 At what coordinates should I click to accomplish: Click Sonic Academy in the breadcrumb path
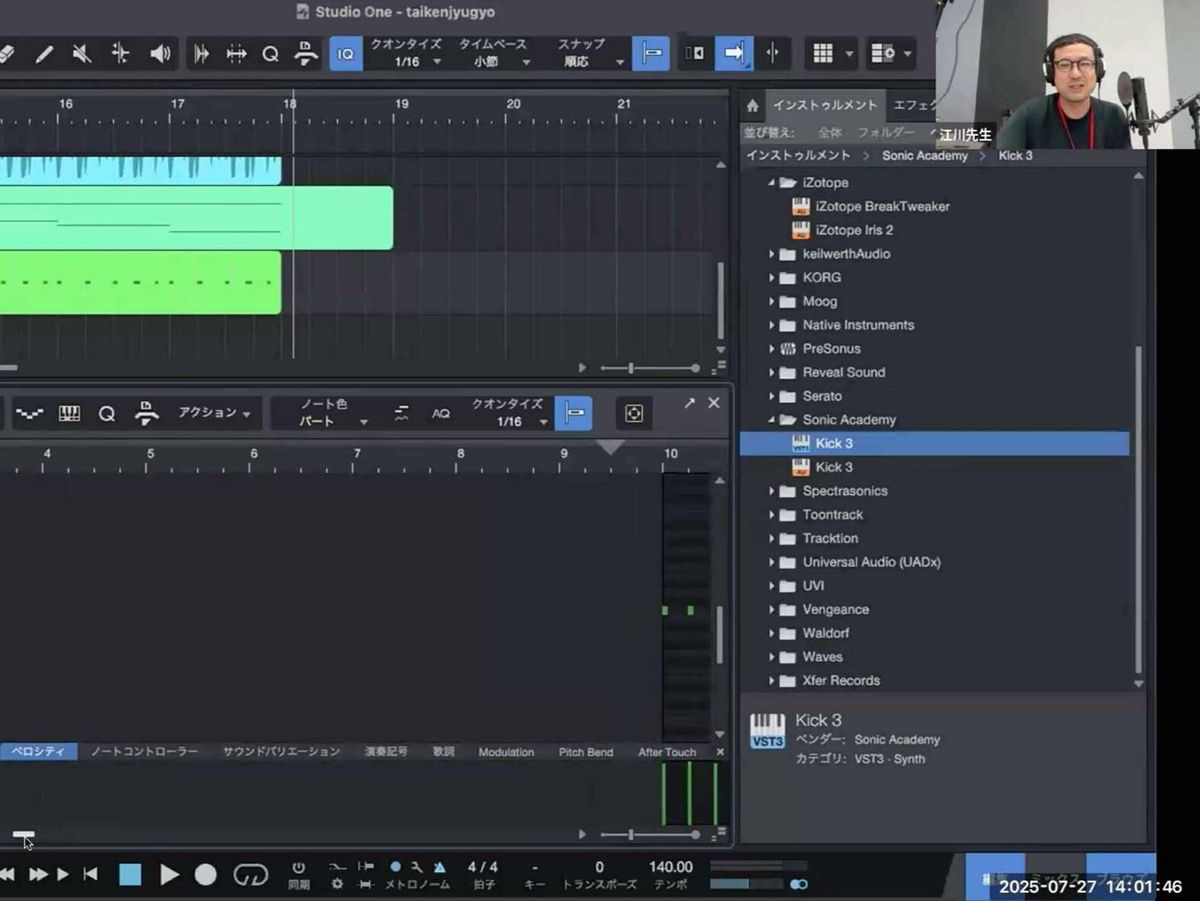tap(924, 156)
